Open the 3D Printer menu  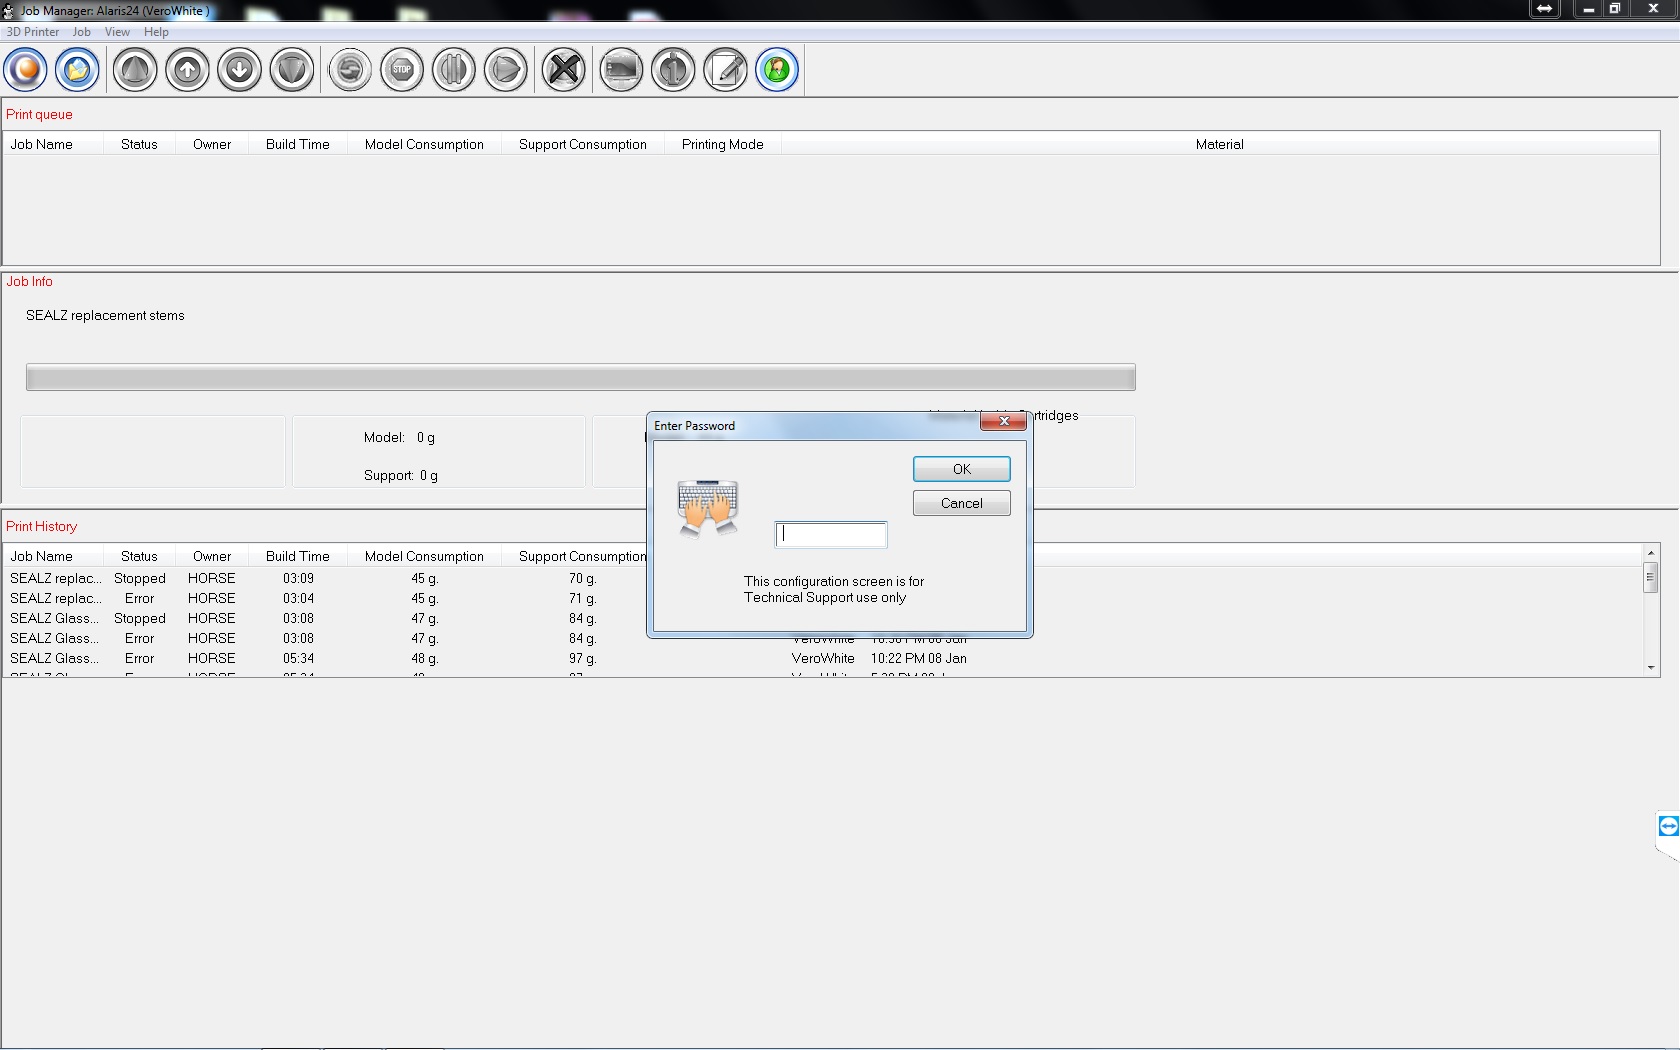(33, 32)
